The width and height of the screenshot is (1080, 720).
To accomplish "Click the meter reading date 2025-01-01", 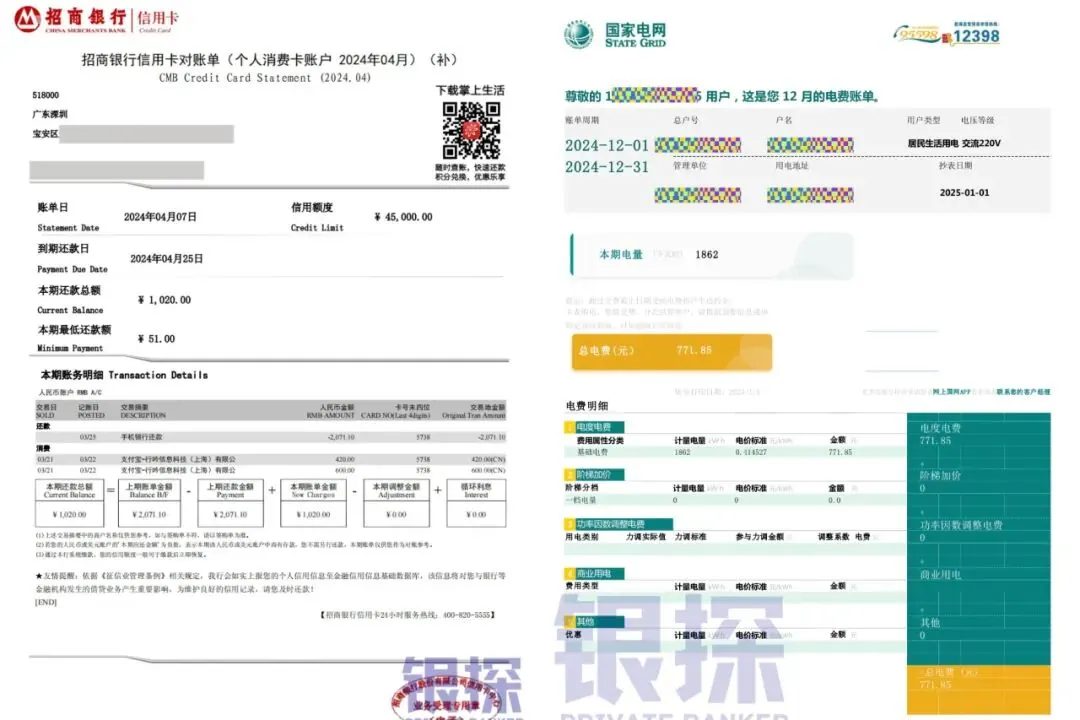I will point(964,193).
